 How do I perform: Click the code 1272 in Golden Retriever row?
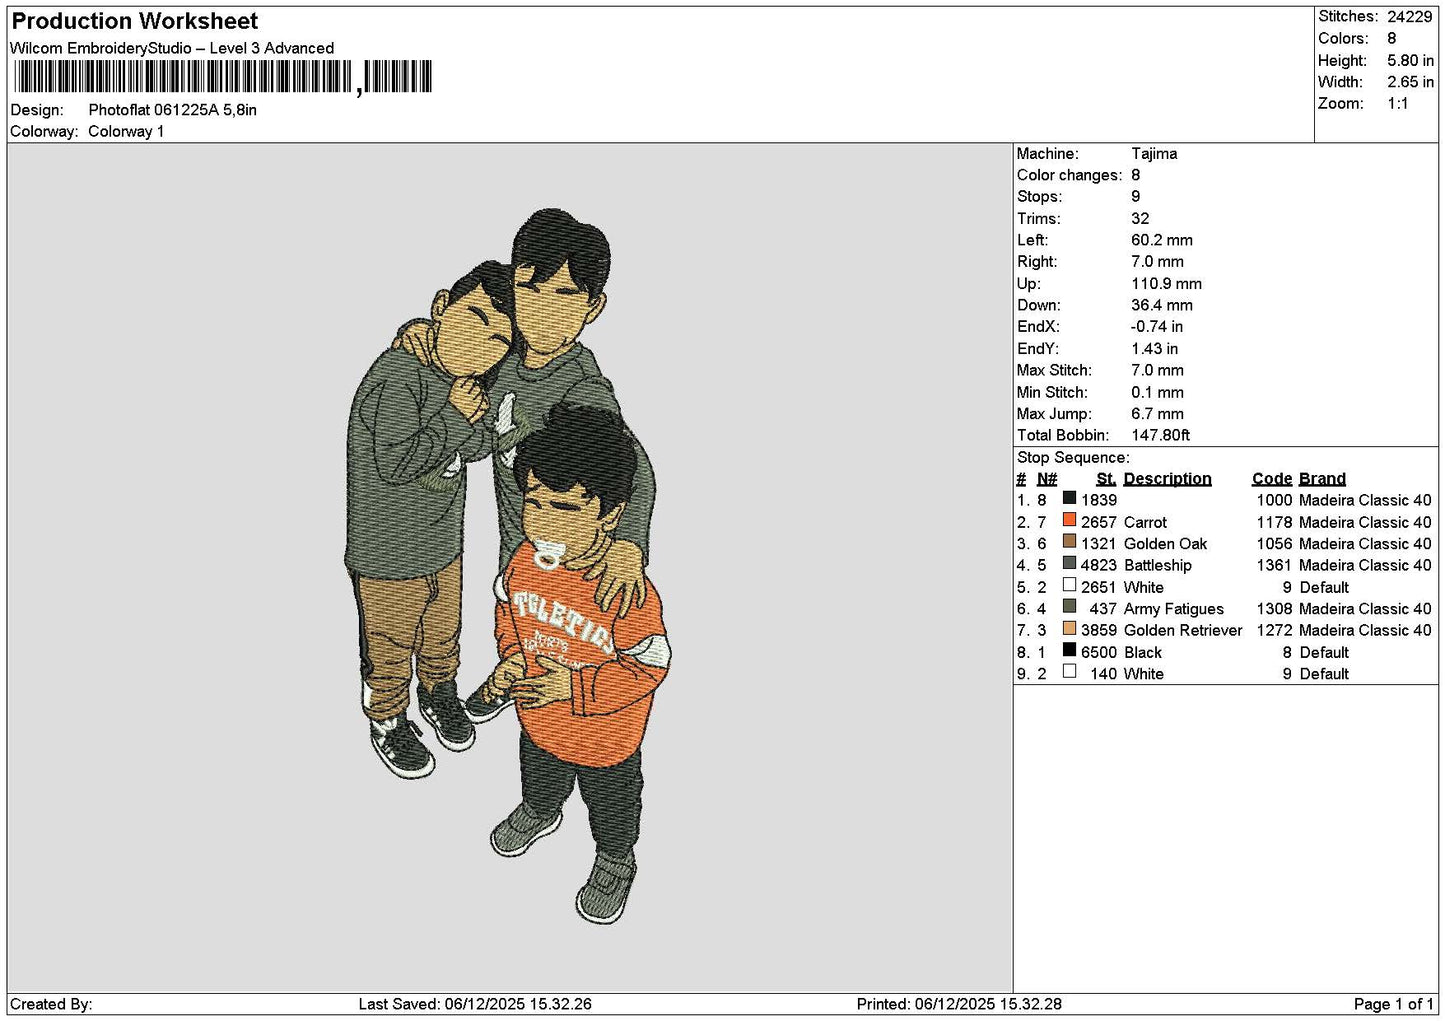1275,630
